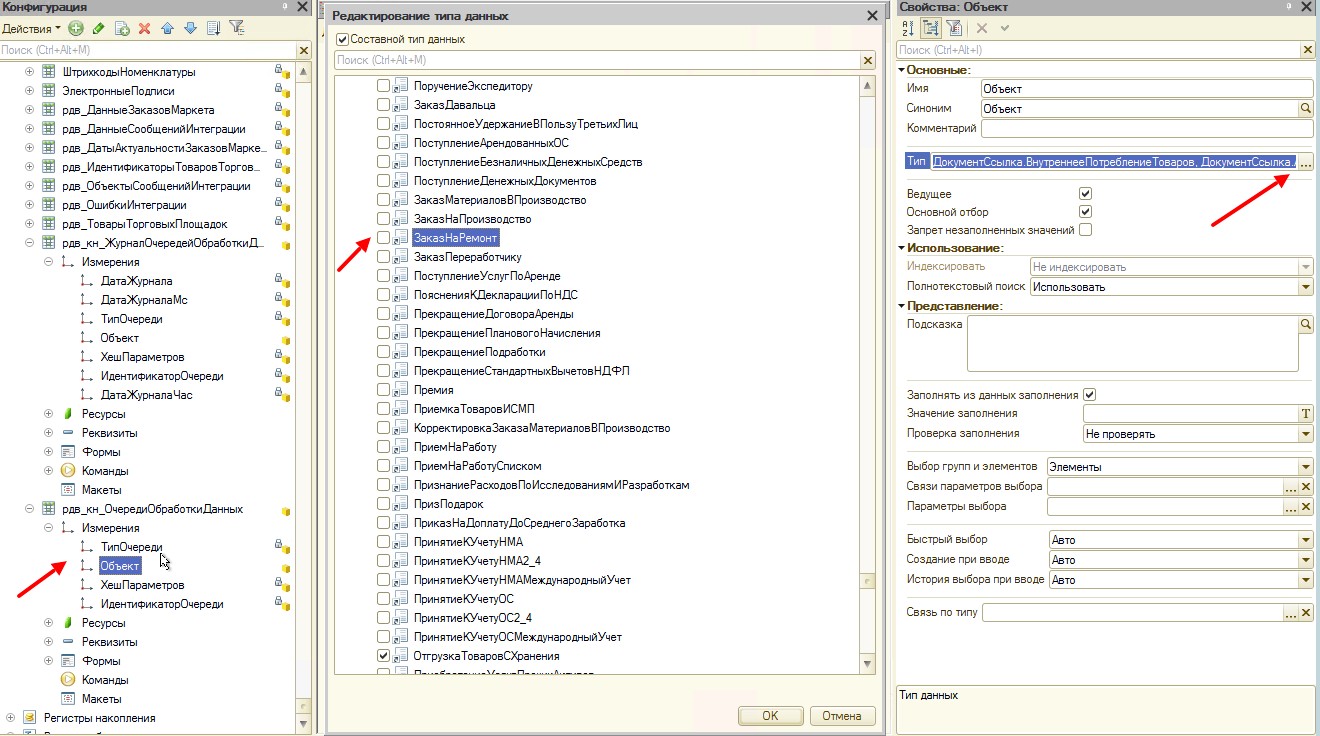Click the OK button

769,716
